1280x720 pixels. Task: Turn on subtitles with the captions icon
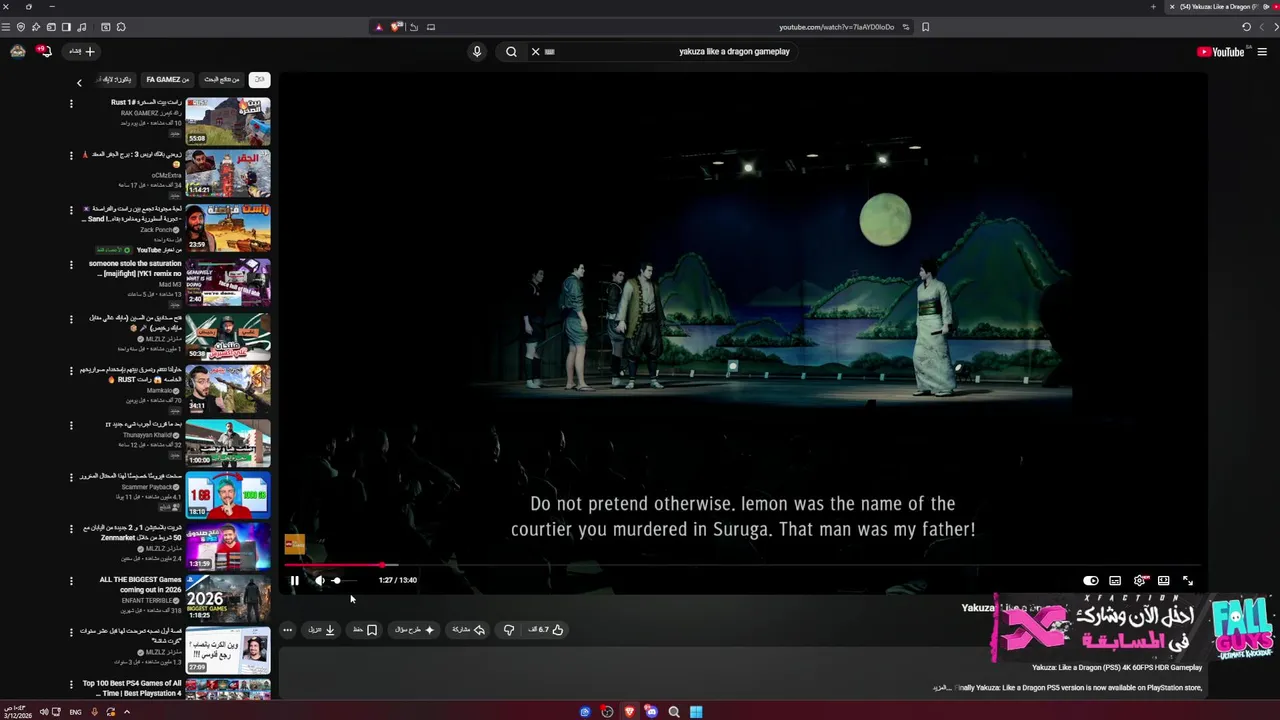point(1115,580)
